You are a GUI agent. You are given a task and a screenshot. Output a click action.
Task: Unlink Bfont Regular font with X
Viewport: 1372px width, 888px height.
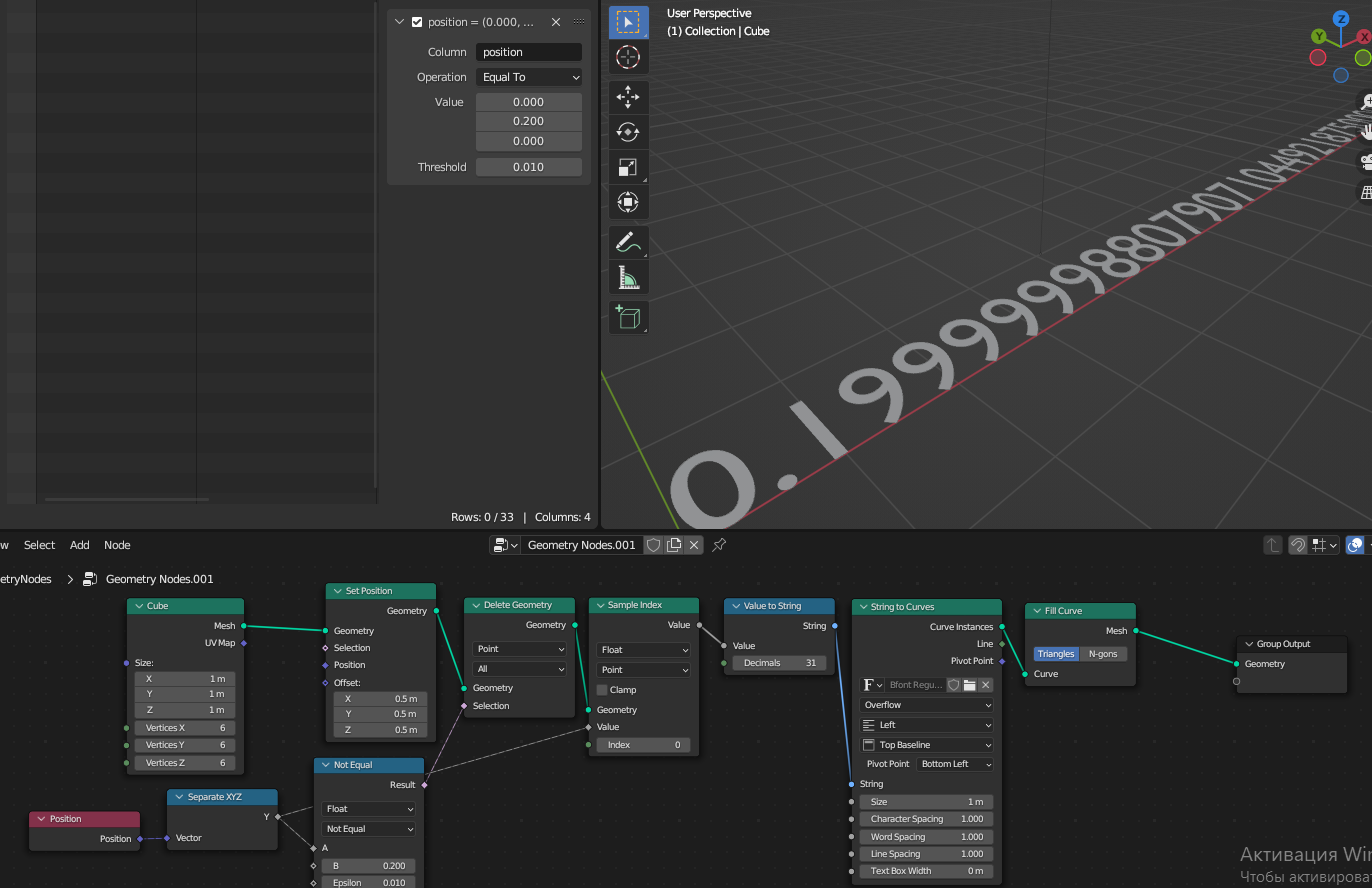985,685
